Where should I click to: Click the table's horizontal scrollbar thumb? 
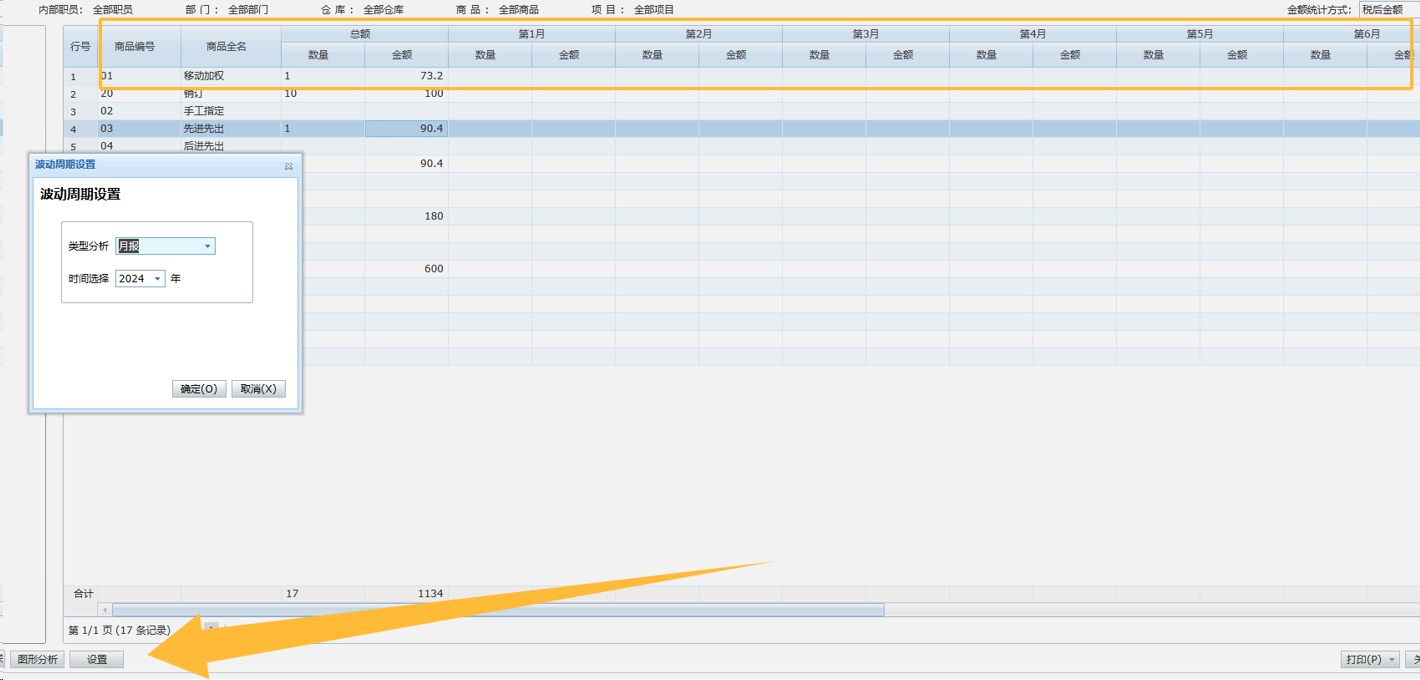498,610
